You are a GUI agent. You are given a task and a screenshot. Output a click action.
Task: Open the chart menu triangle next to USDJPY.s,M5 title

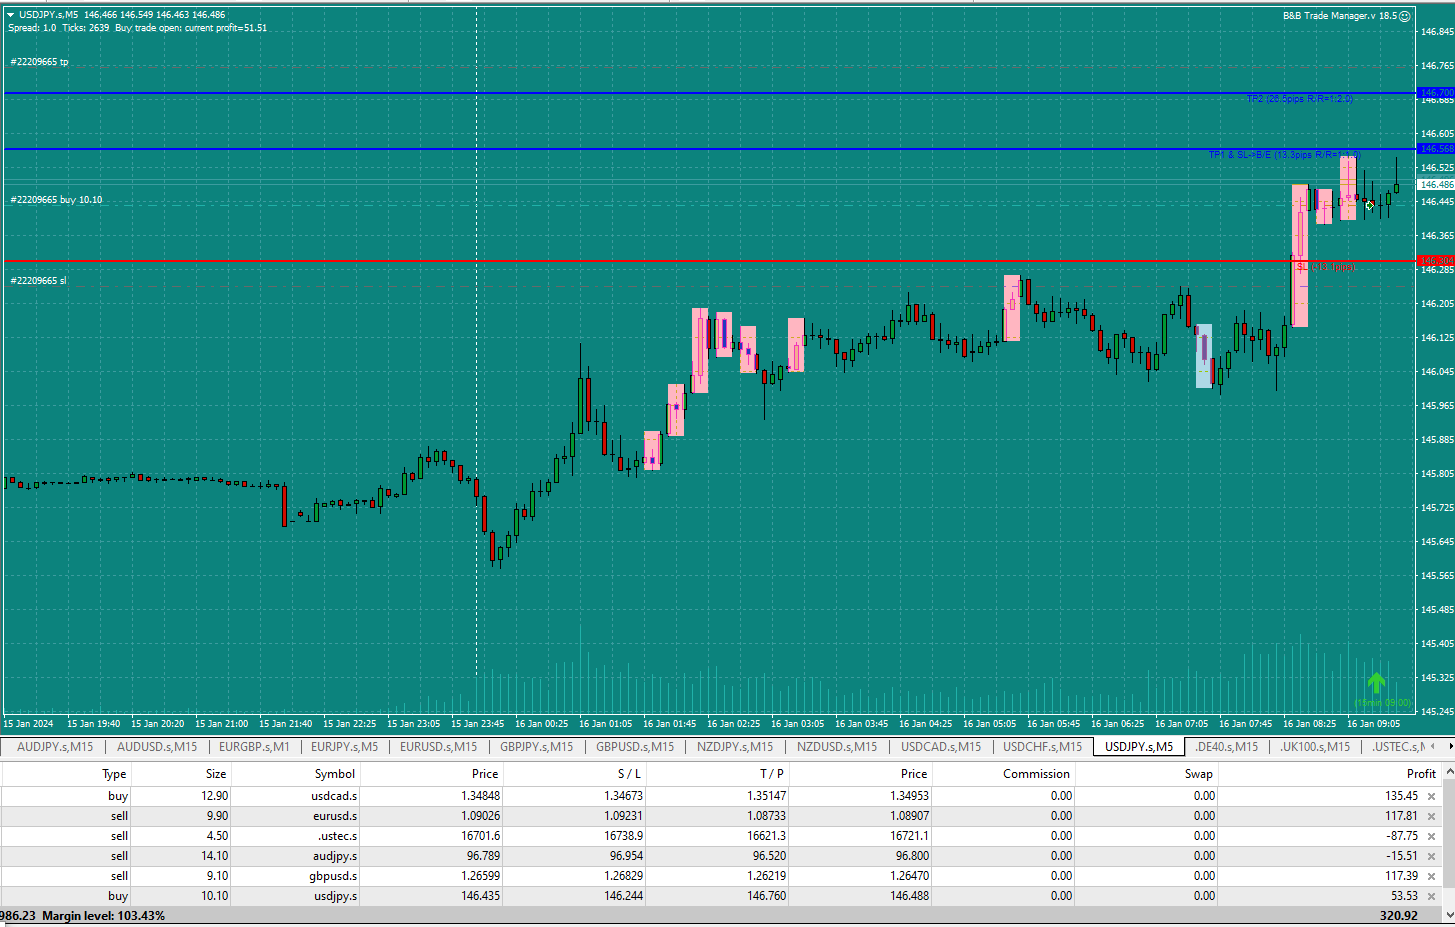click(x=11, y=15)
